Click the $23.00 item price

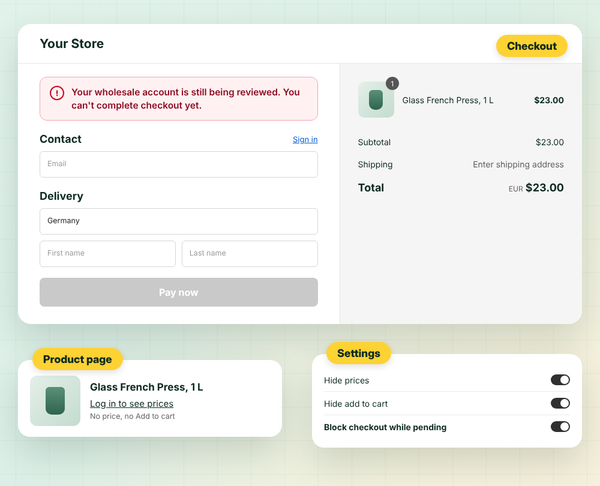click(549, 100)
